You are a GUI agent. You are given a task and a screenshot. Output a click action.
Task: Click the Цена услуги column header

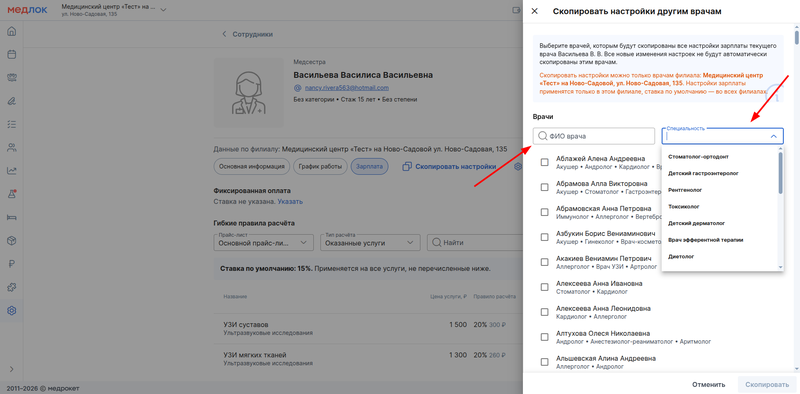click(448, 297)
